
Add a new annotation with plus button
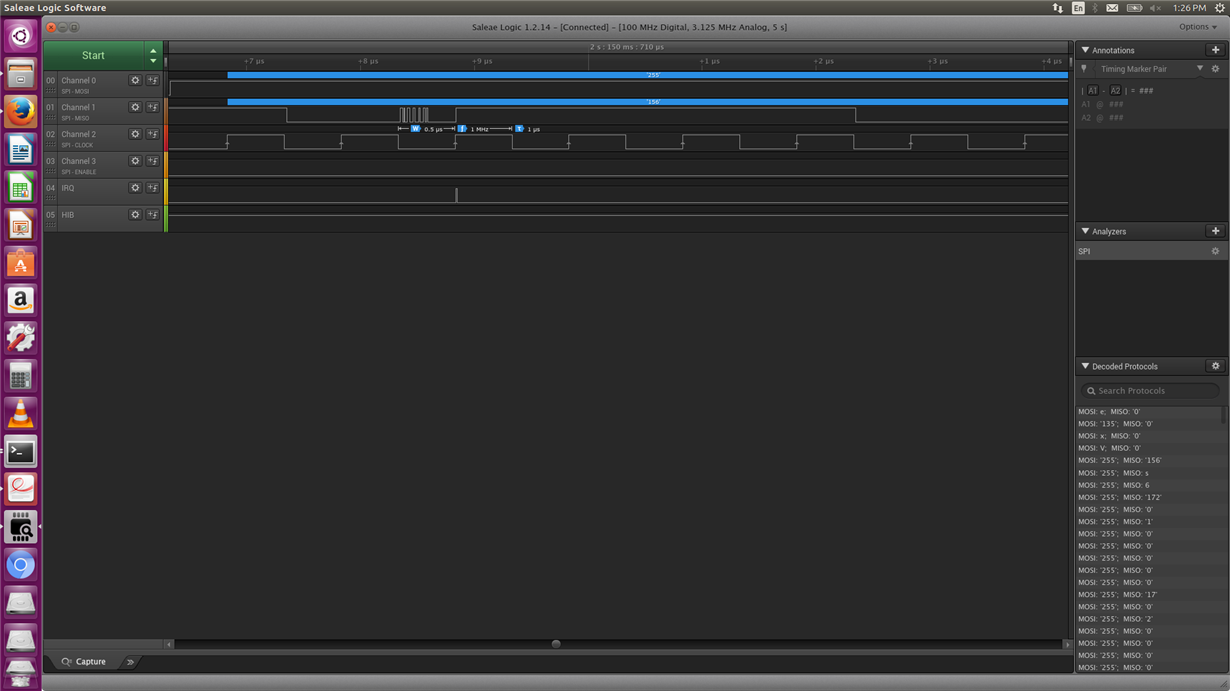point(1215,50)
